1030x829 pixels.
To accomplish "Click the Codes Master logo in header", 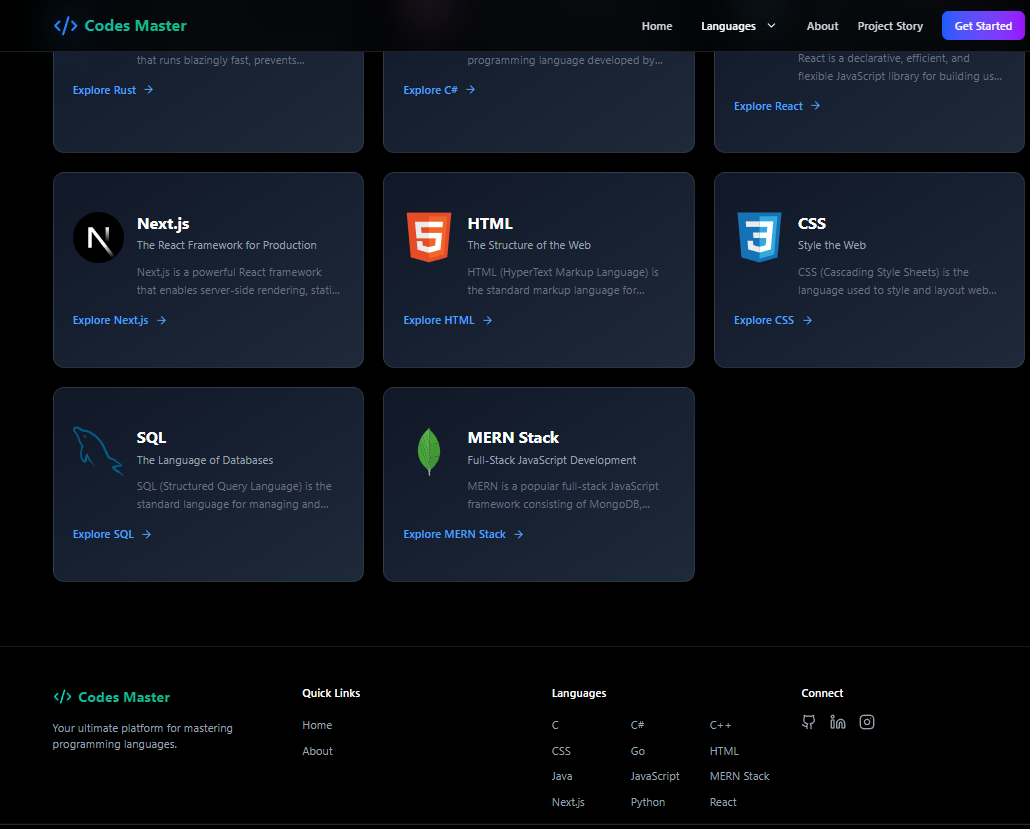I will [120, 26].
